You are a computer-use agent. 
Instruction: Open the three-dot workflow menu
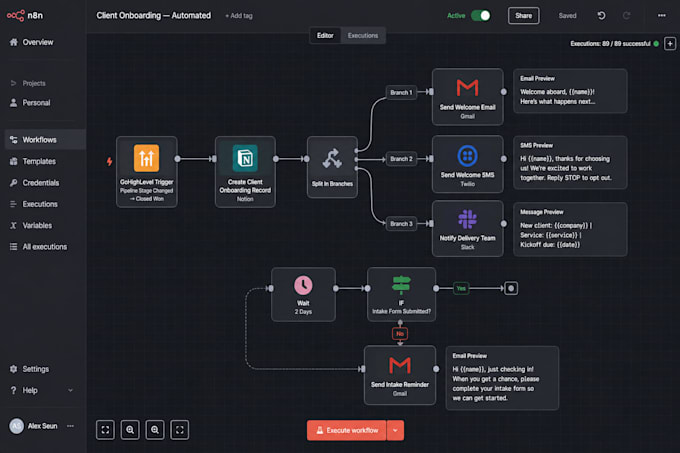[x=661, y=16]
